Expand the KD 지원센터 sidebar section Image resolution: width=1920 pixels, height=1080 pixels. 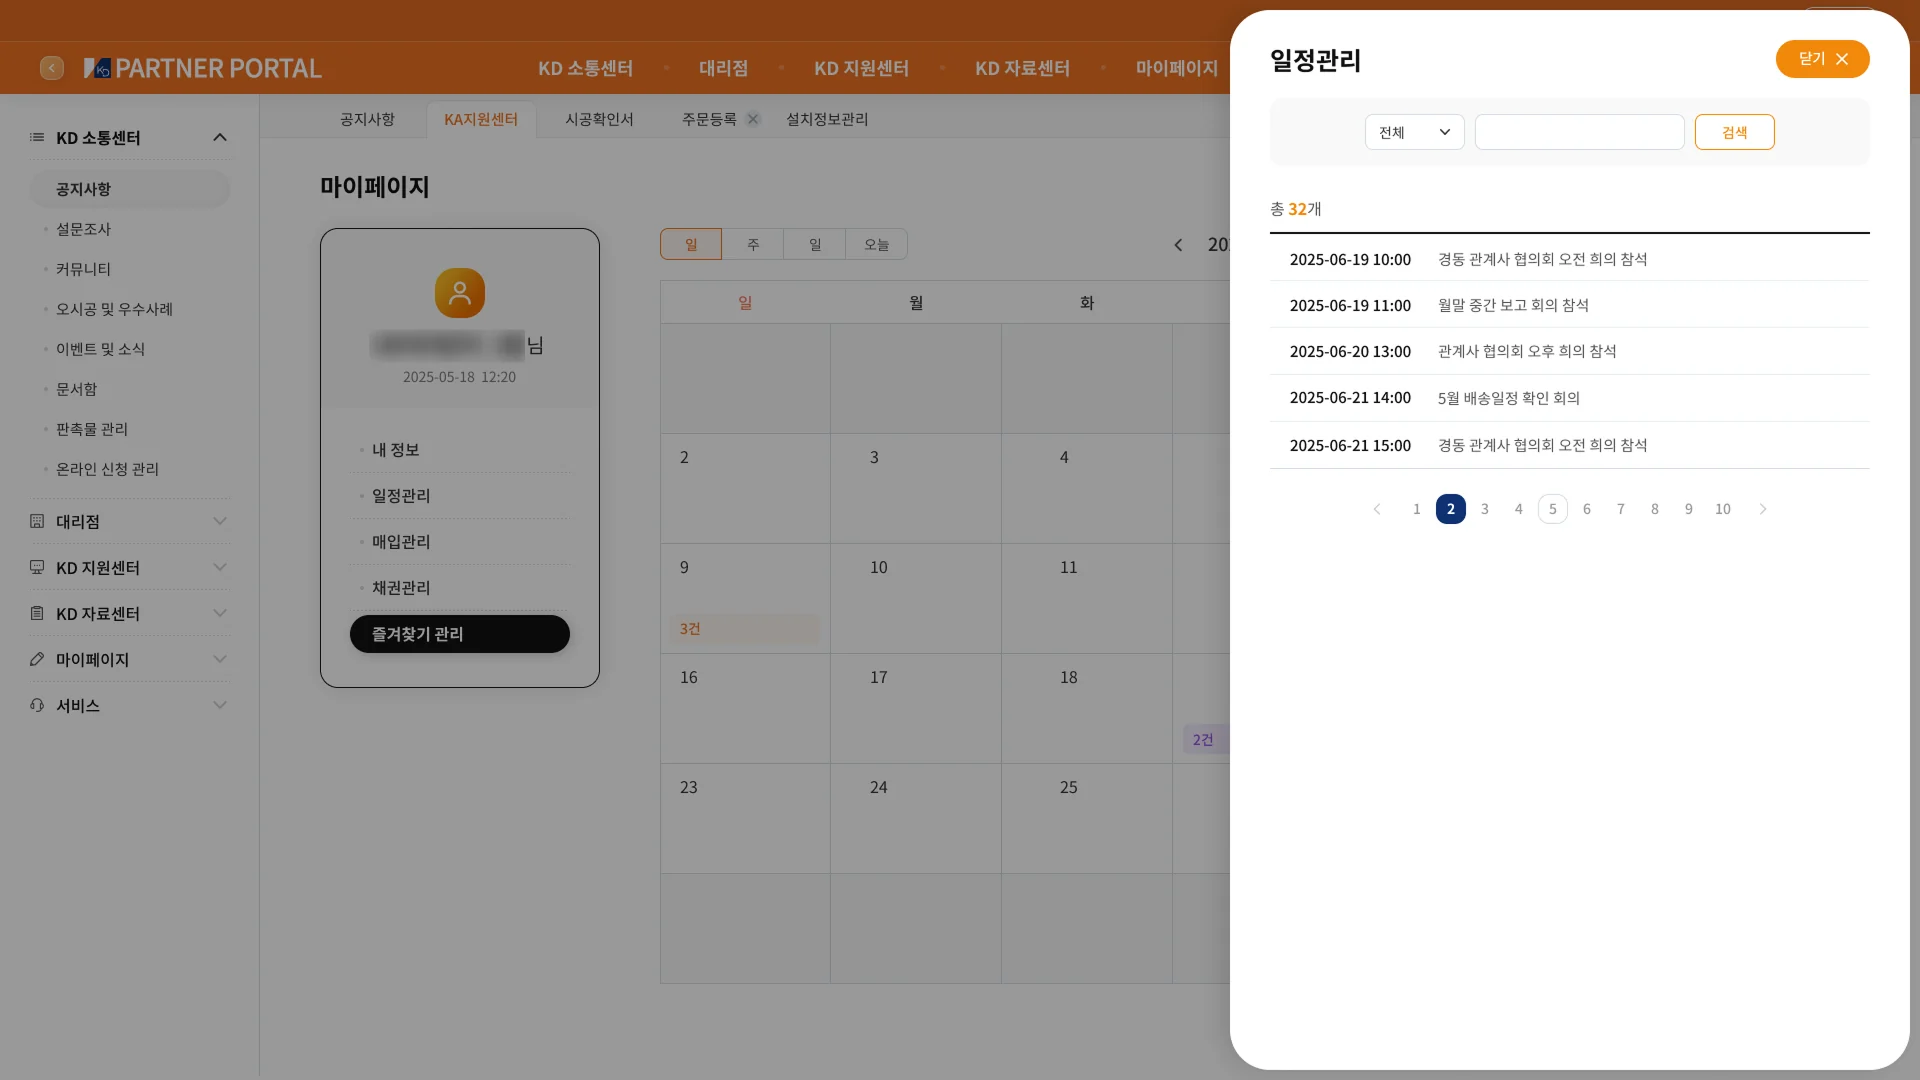coord(220,567)
